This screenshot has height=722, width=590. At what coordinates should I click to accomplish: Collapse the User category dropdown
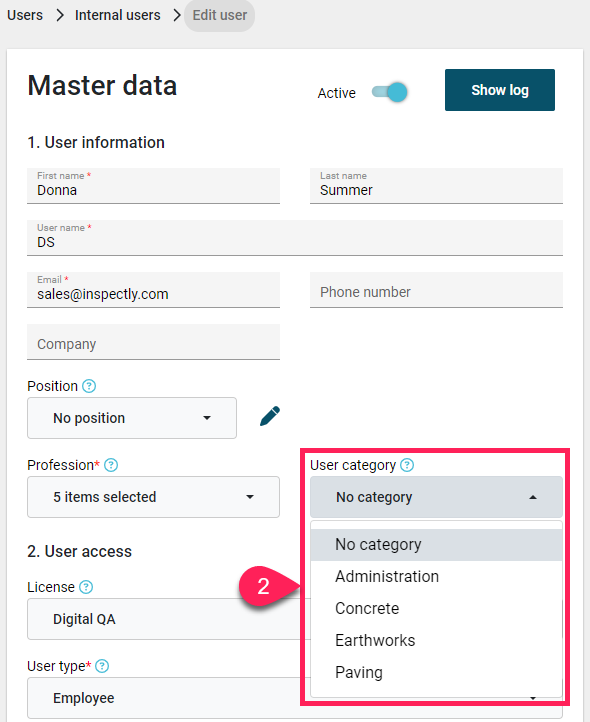pyautogui.click(x=436, y=497)
